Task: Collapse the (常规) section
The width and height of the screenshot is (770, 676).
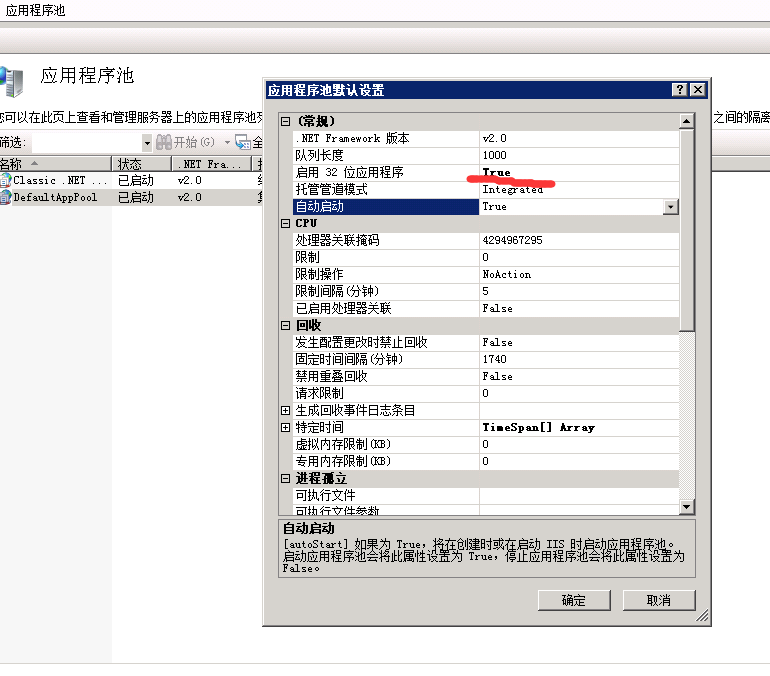Action: pos(285,121)
